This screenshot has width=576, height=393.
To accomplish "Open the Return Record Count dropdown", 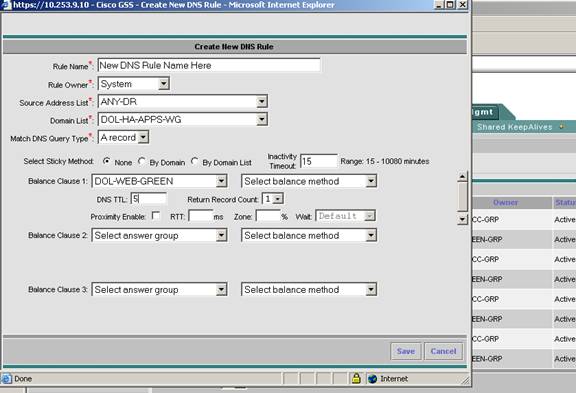I will click(273, 199).
